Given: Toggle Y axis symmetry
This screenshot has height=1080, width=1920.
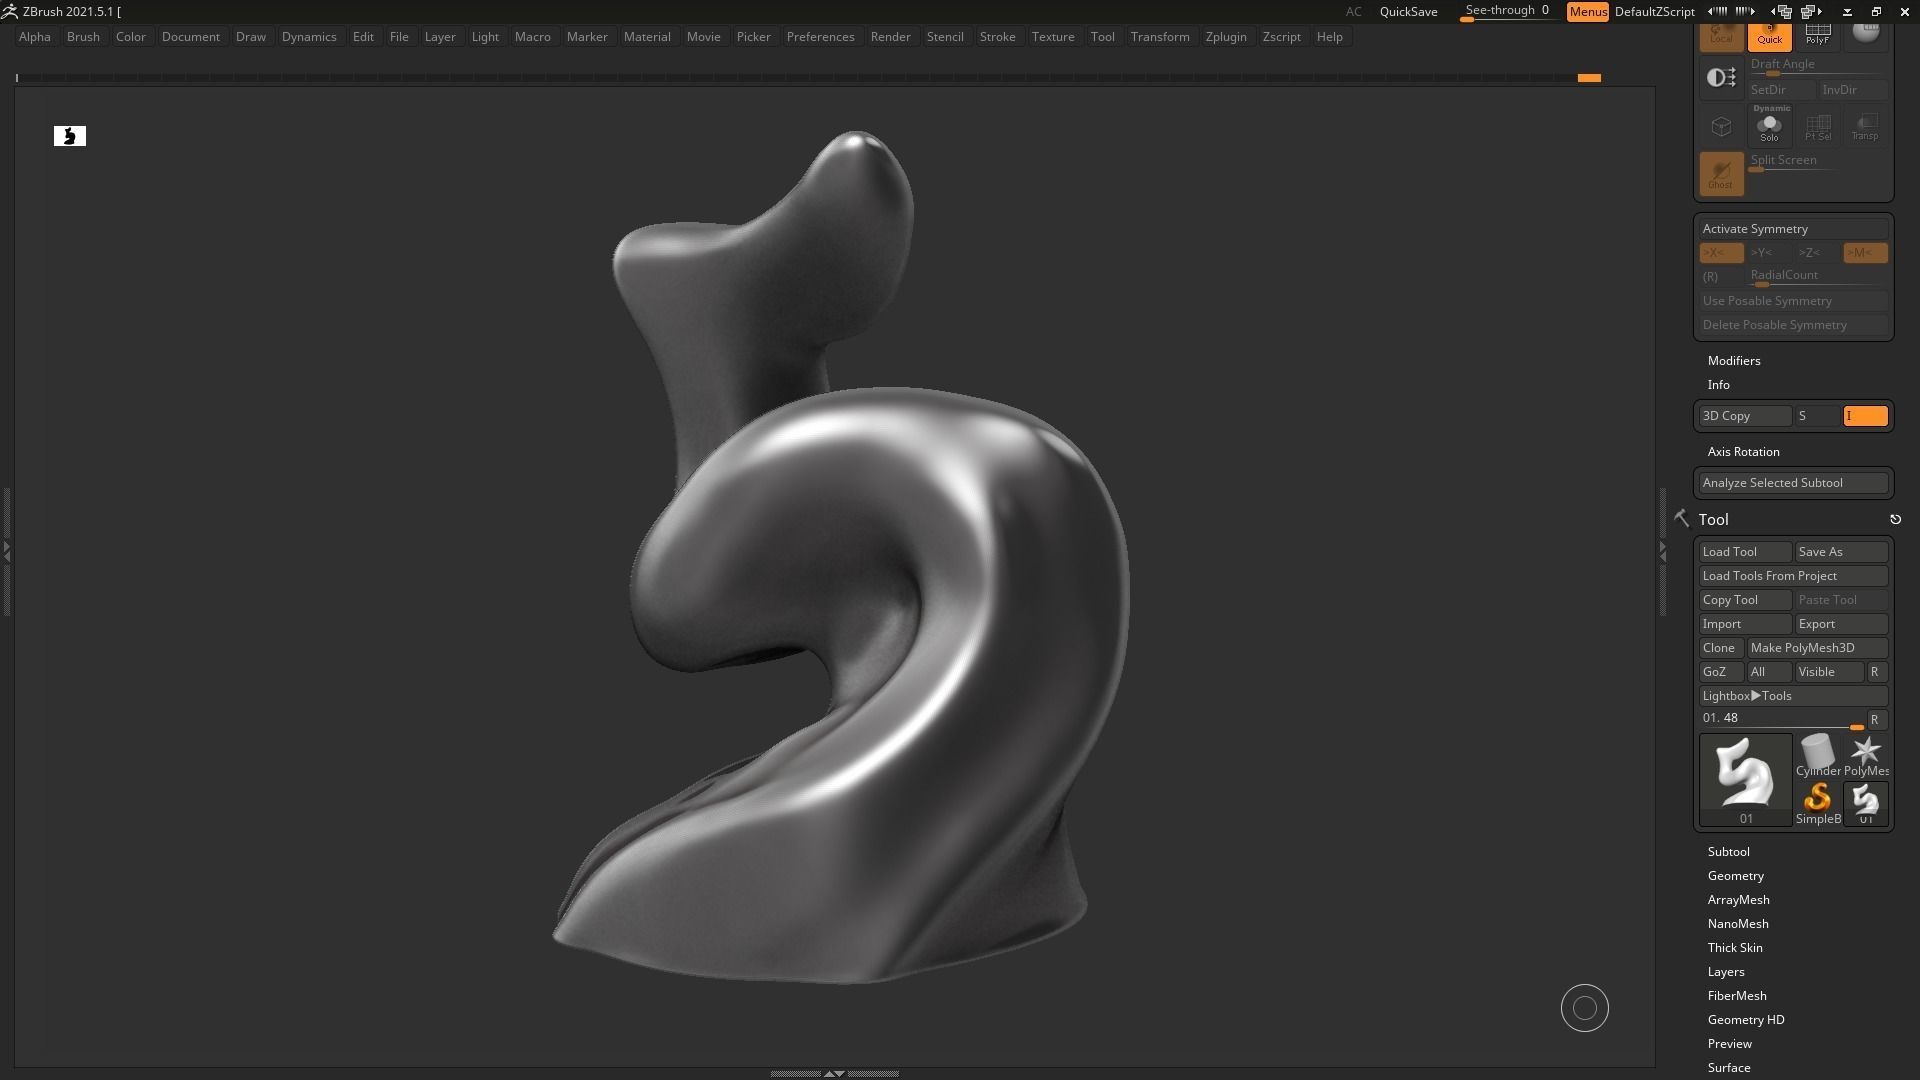Looking at the screenshot, I should click(x=1769, y=253).
